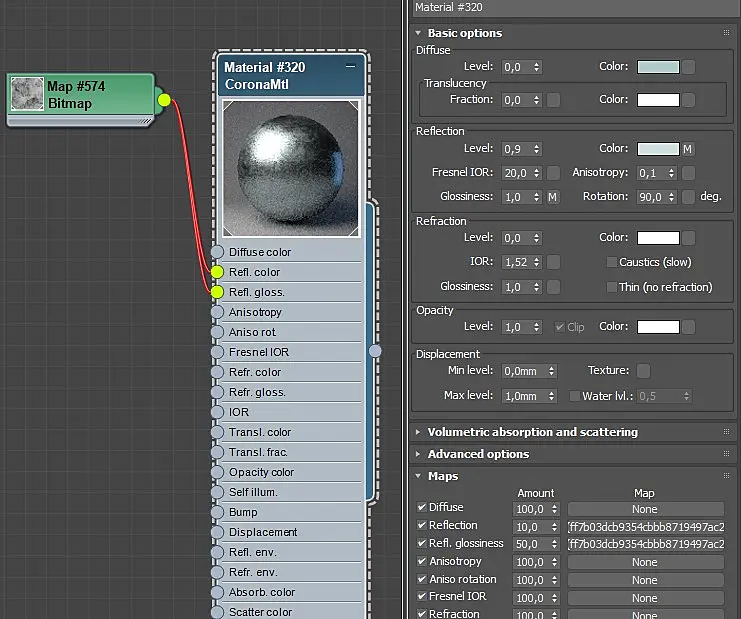Click the Refr. env. input socket

point(217,572)
